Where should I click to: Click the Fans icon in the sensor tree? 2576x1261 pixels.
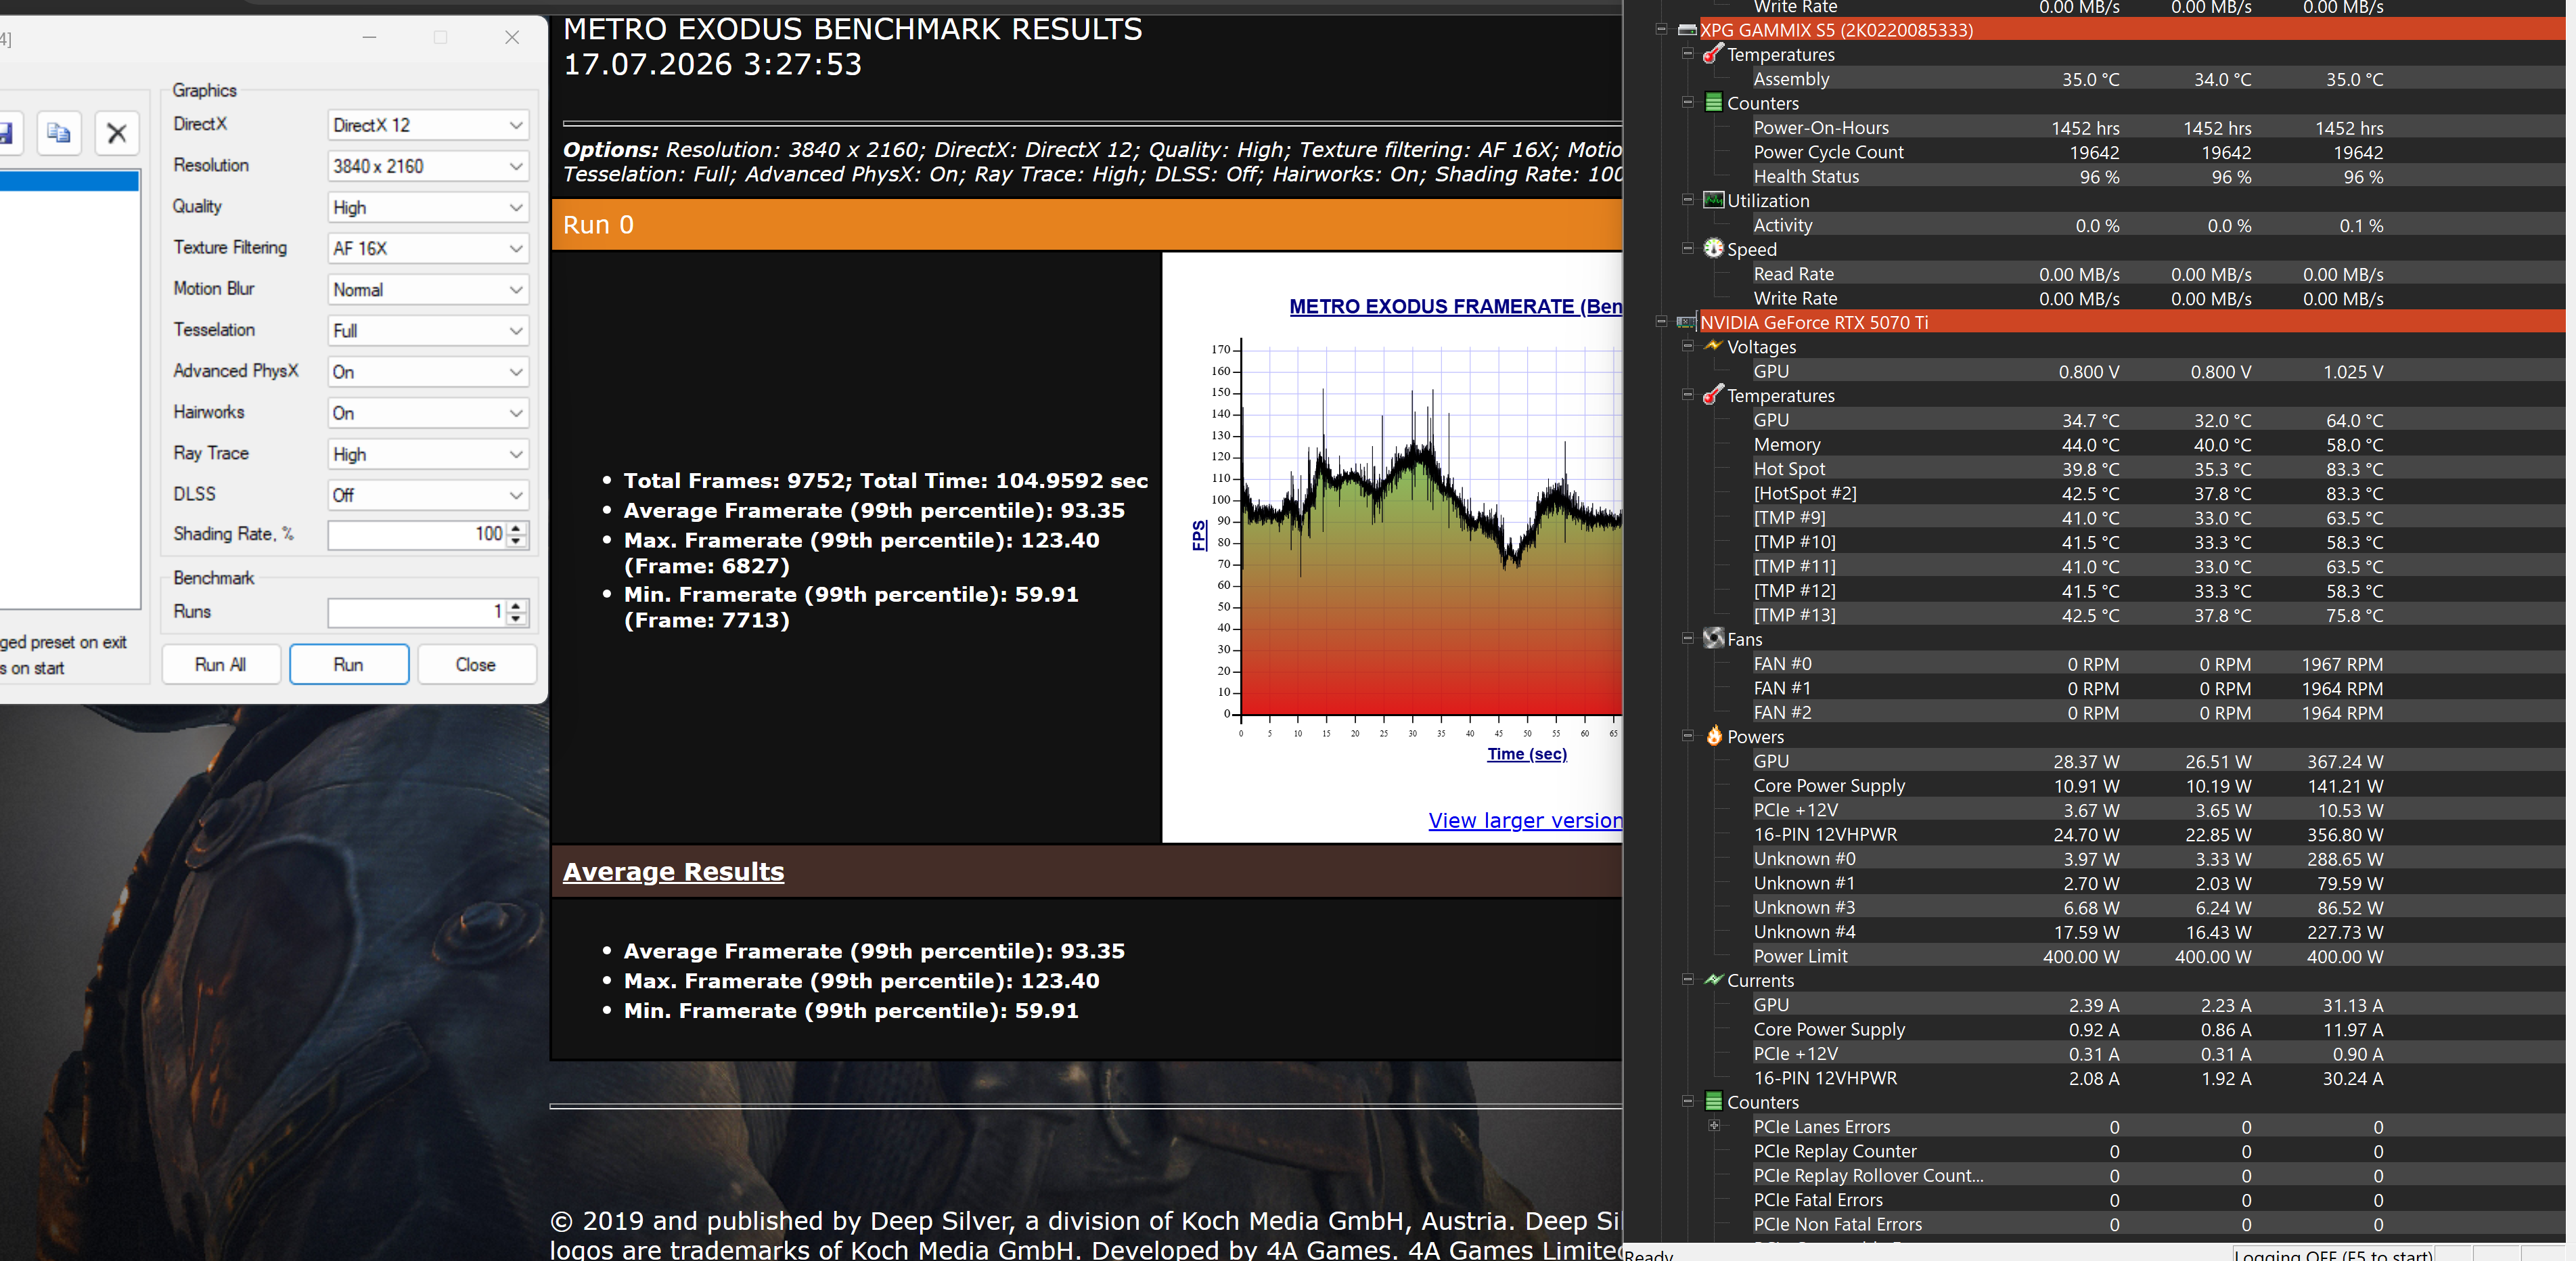(x=1713, y=639)
